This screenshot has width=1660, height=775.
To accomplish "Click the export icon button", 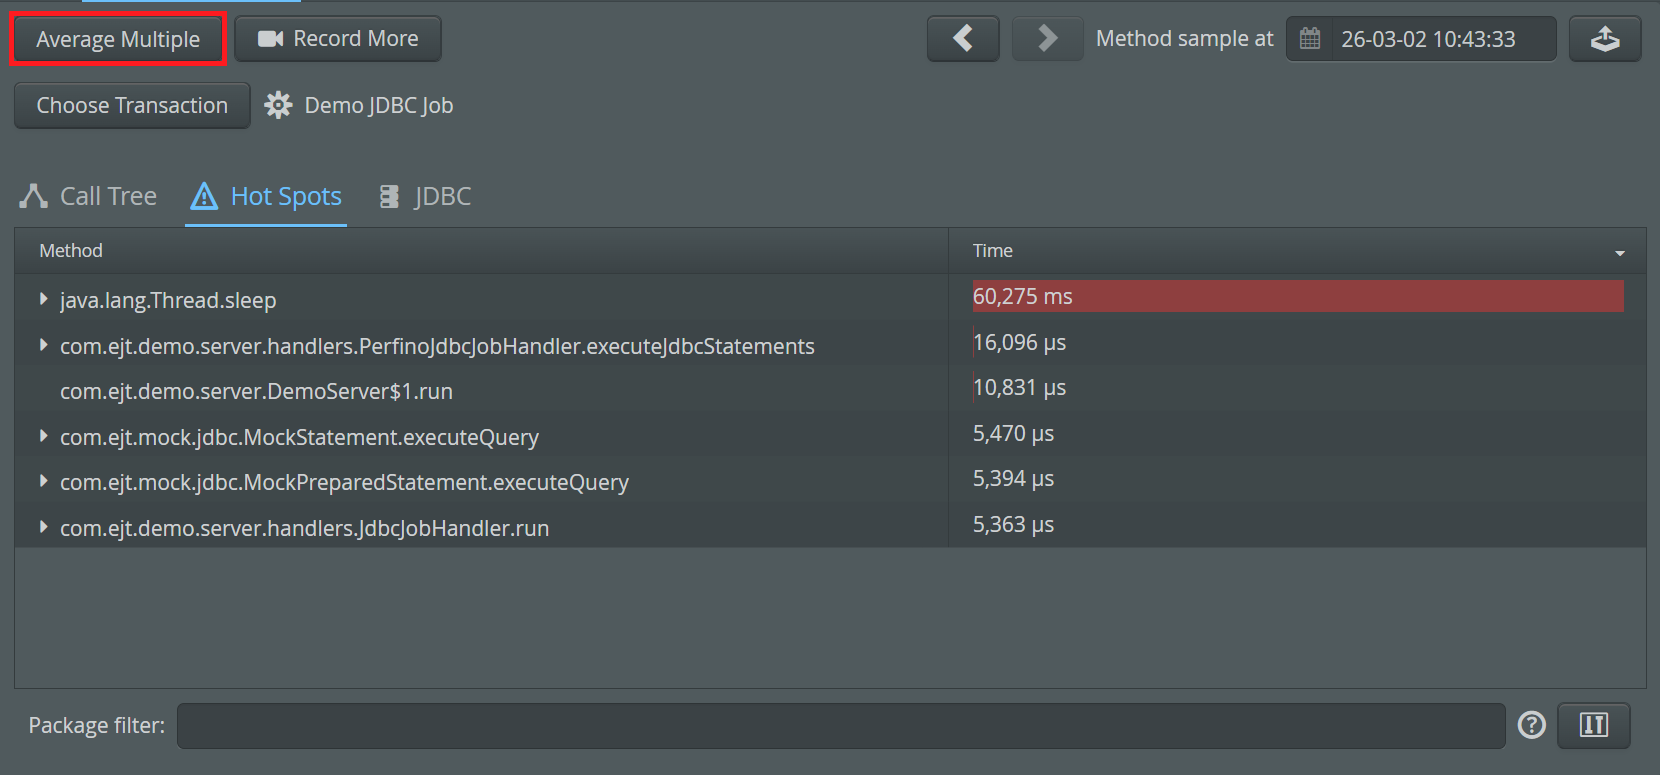I will 1604,39.
